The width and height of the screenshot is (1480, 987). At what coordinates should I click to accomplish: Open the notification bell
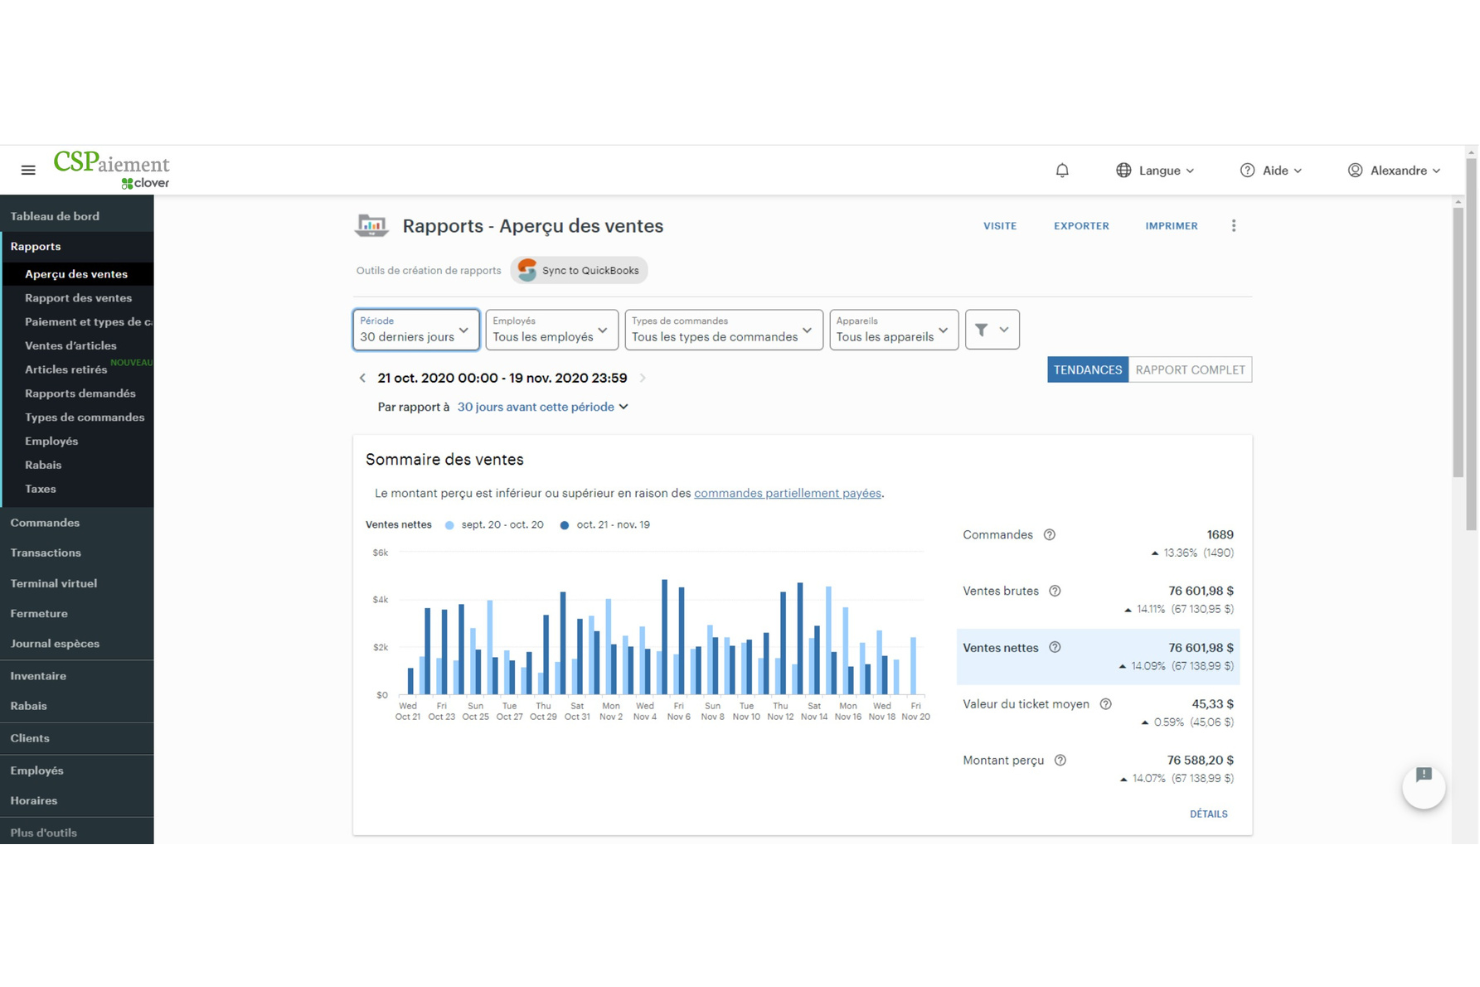[1062, 170]
